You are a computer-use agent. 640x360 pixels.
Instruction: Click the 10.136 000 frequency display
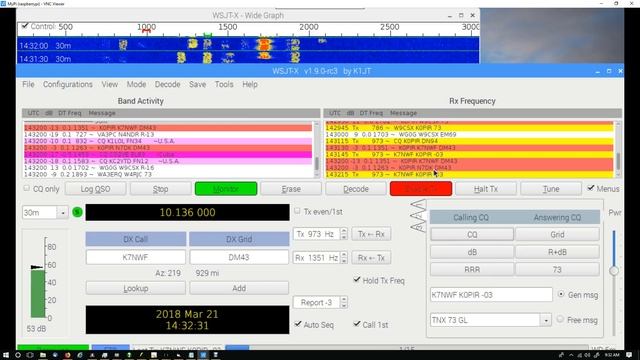(x=187, y=212)
